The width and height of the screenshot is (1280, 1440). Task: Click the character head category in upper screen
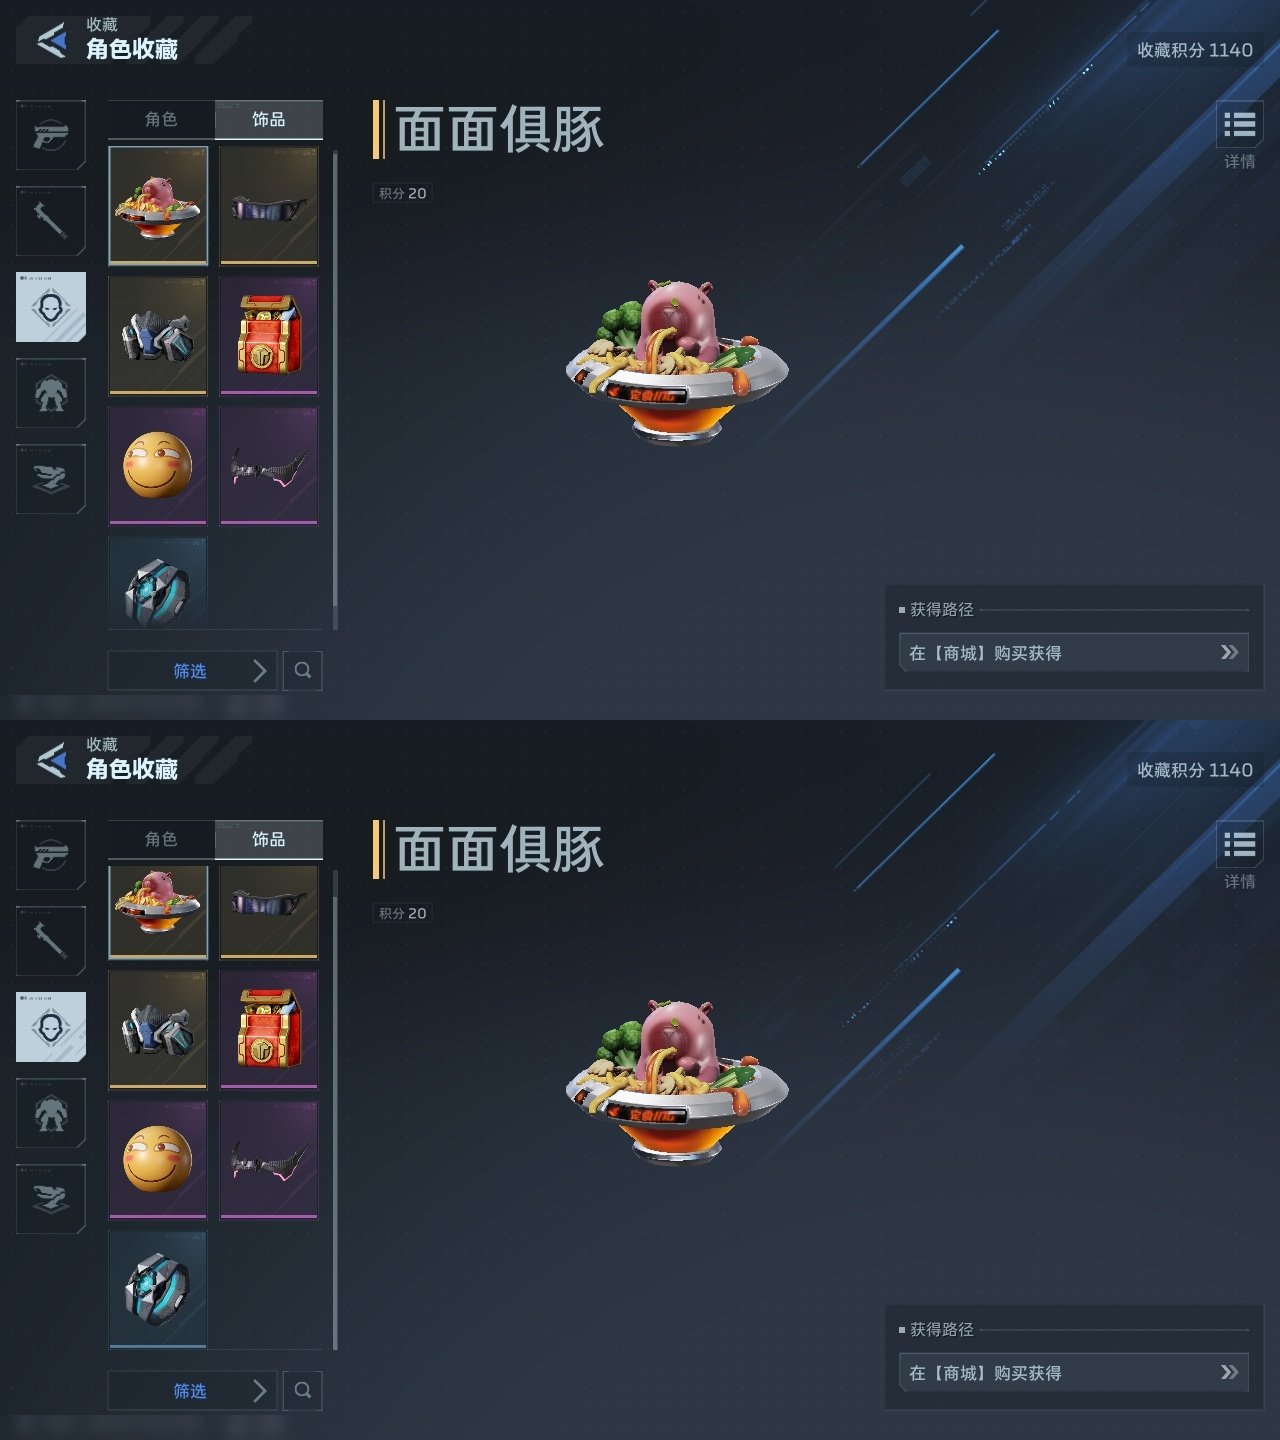51,307
